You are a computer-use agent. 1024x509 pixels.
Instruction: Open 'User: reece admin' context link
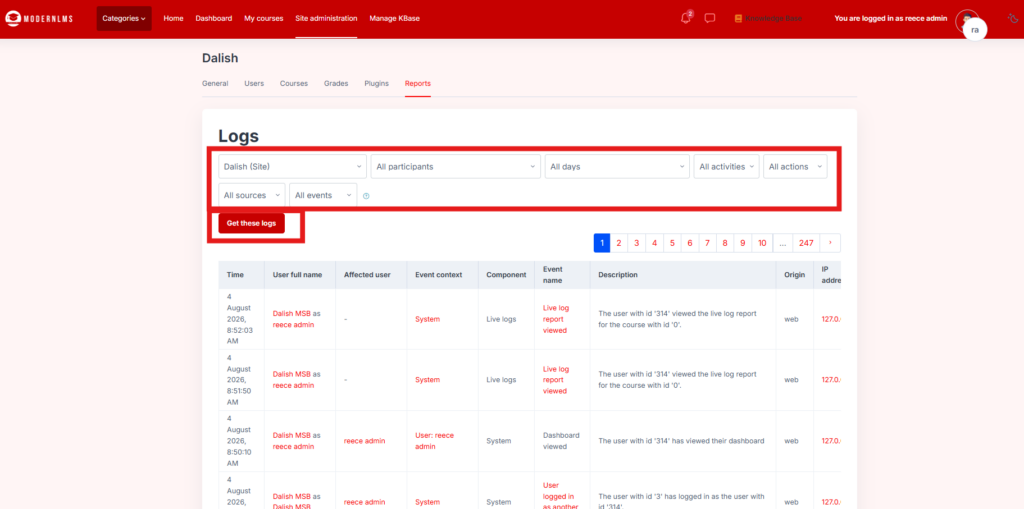[434, 441]
